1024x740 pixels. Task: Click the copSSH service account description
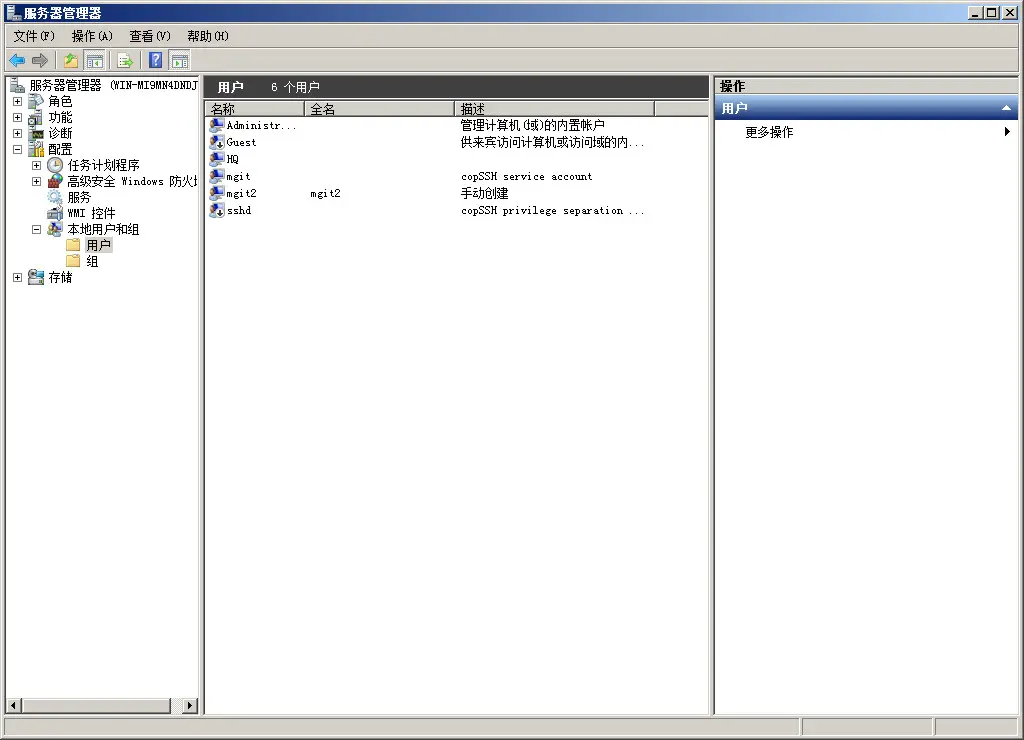(526, 176)
